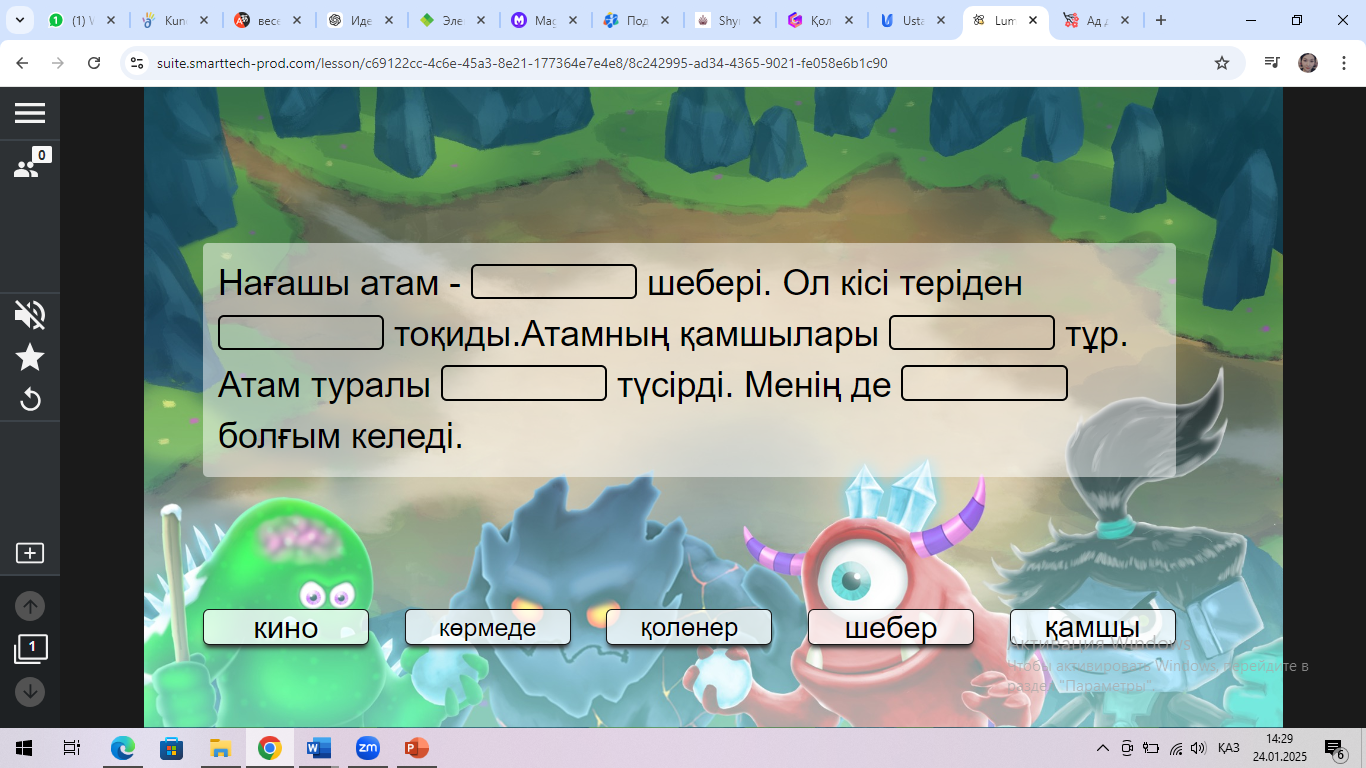Switch to the "Под" tab
1366x768 pixels.
(x=636, y=20)
